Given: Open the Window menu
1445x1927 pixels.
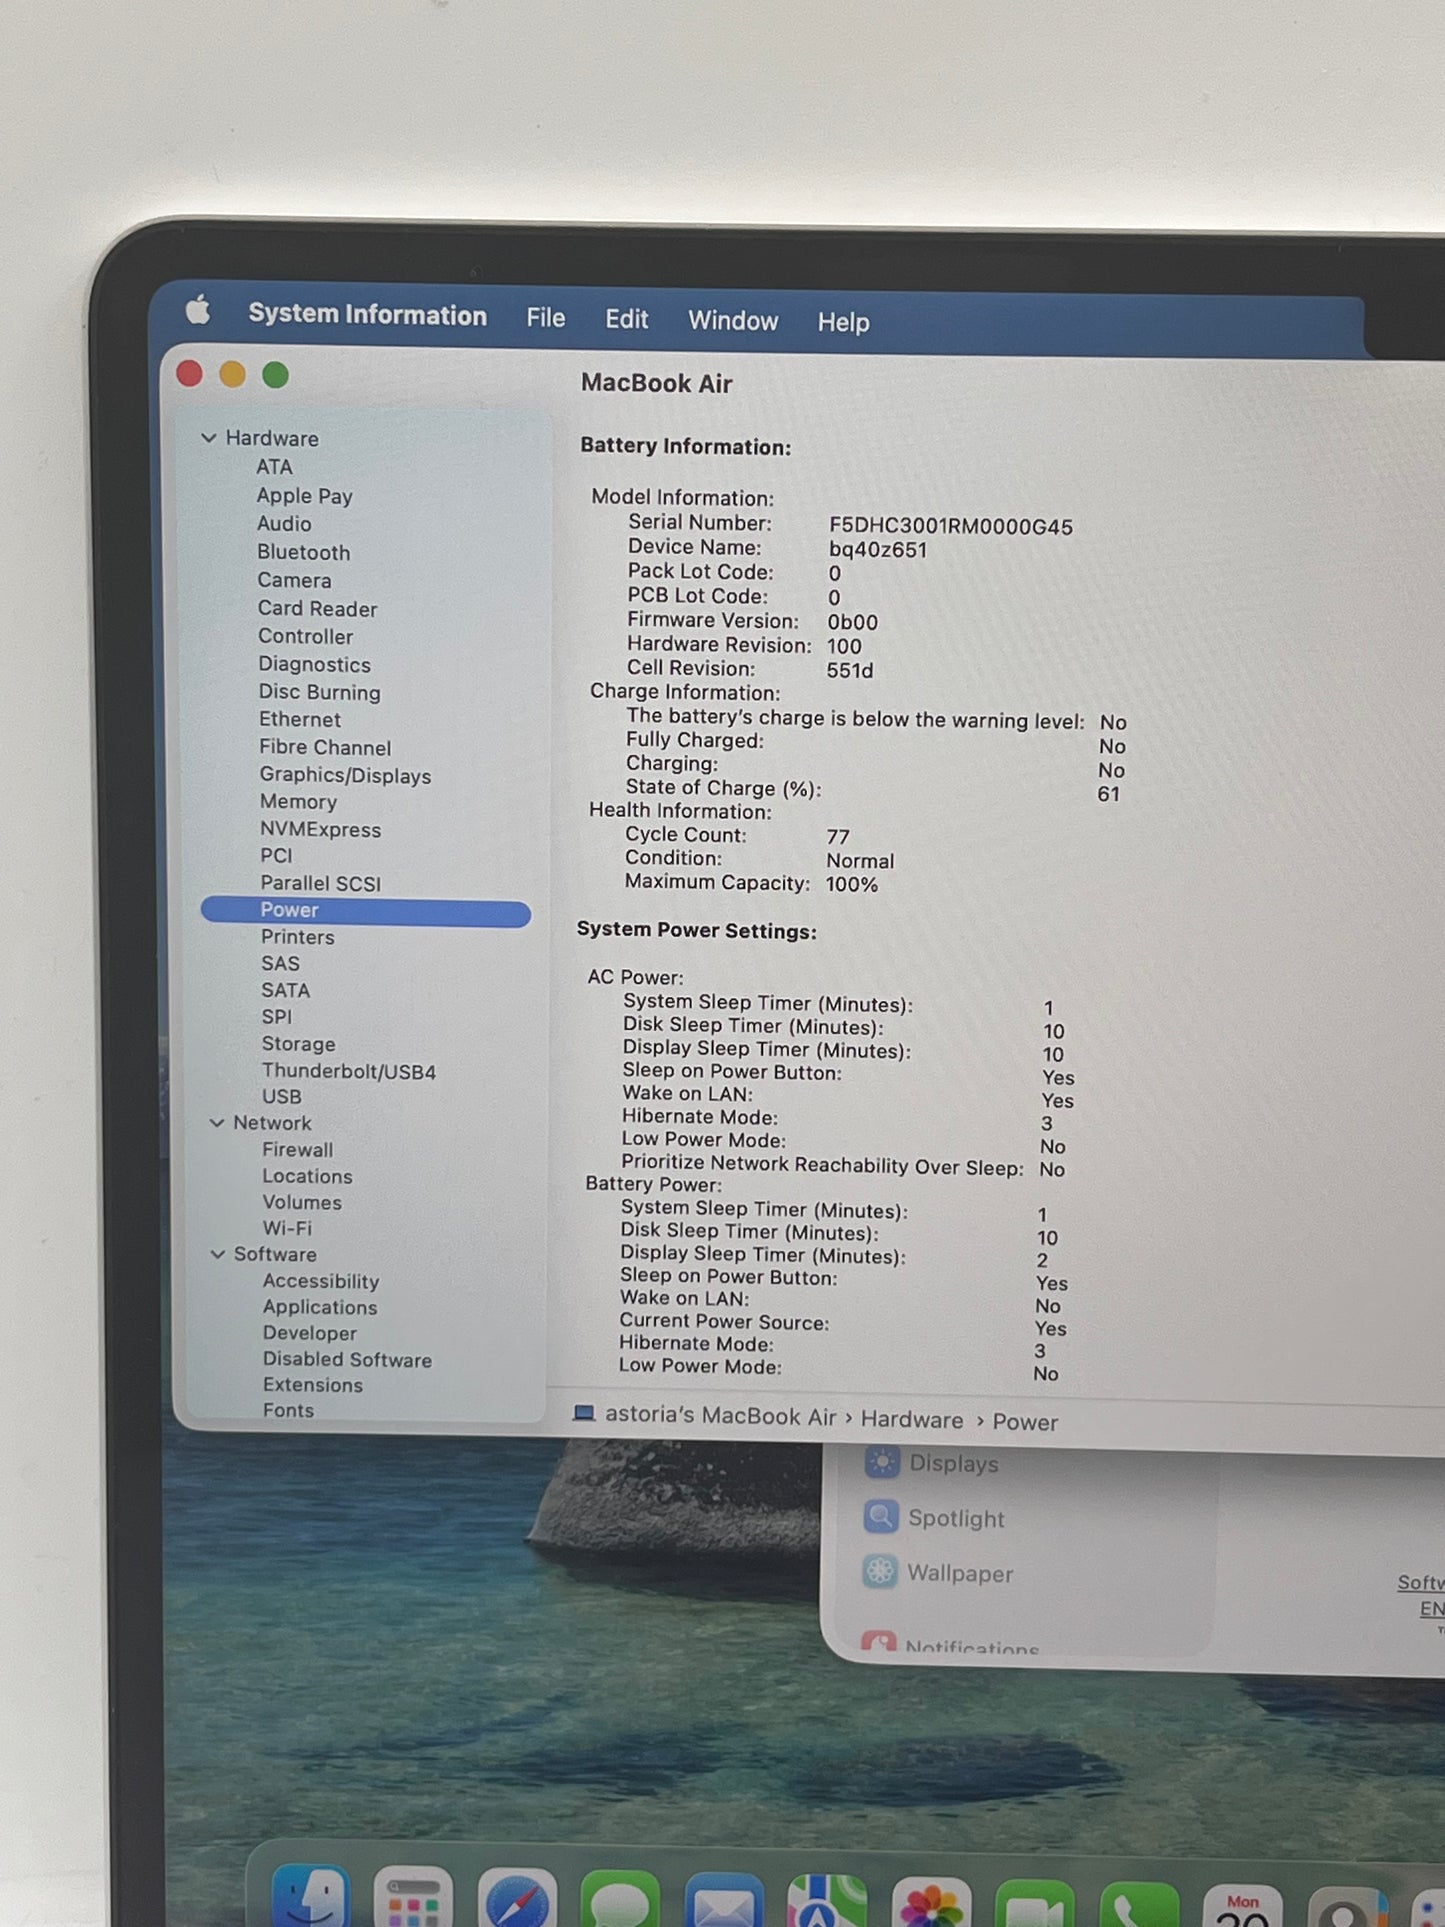Looking at the screenshot, I should [733, 321].
